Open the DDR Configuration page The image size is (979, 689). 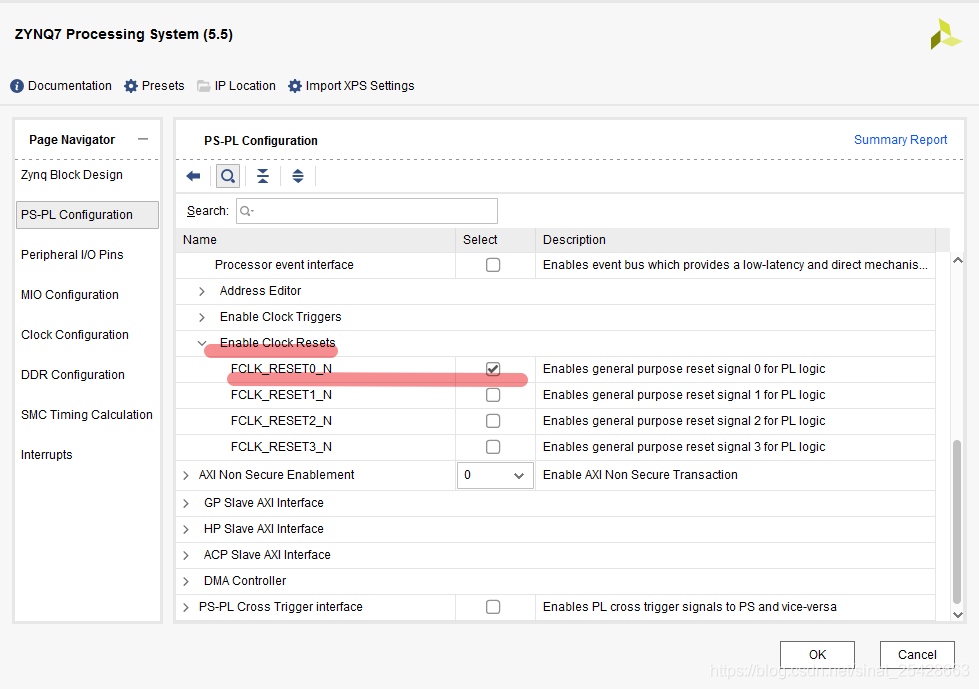73,374
